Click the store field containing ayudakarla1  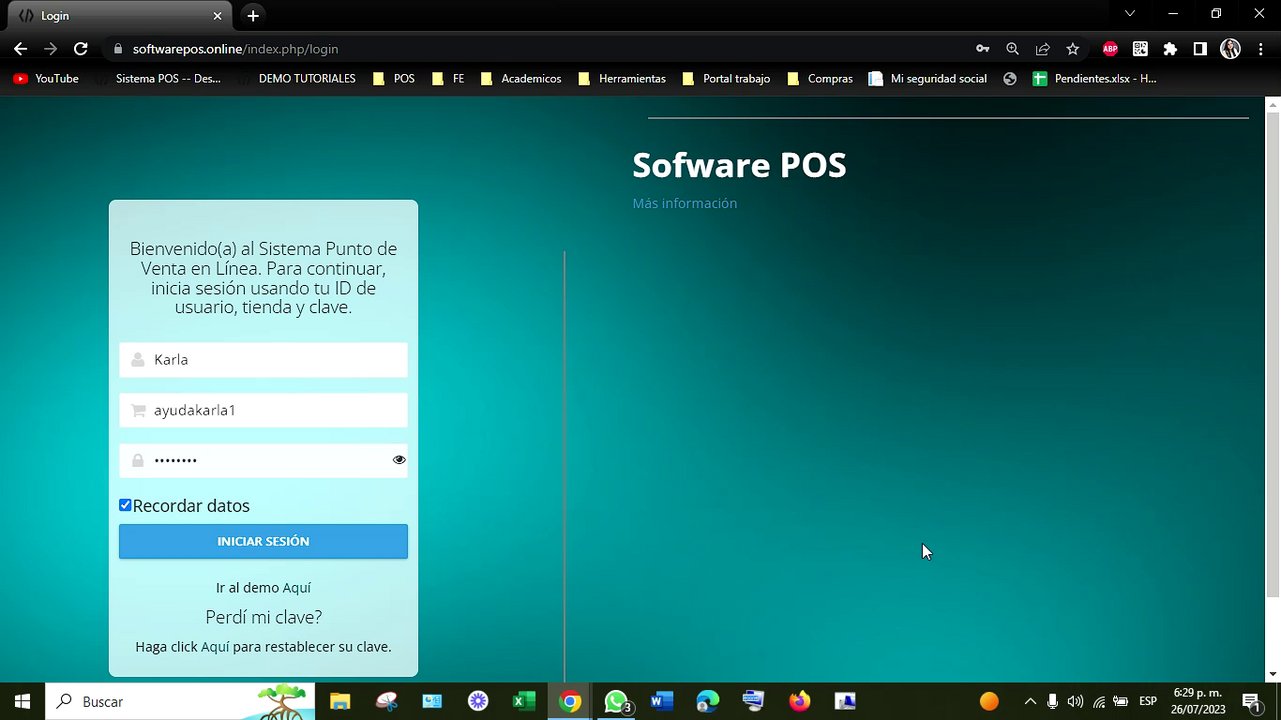coord(263,410)
